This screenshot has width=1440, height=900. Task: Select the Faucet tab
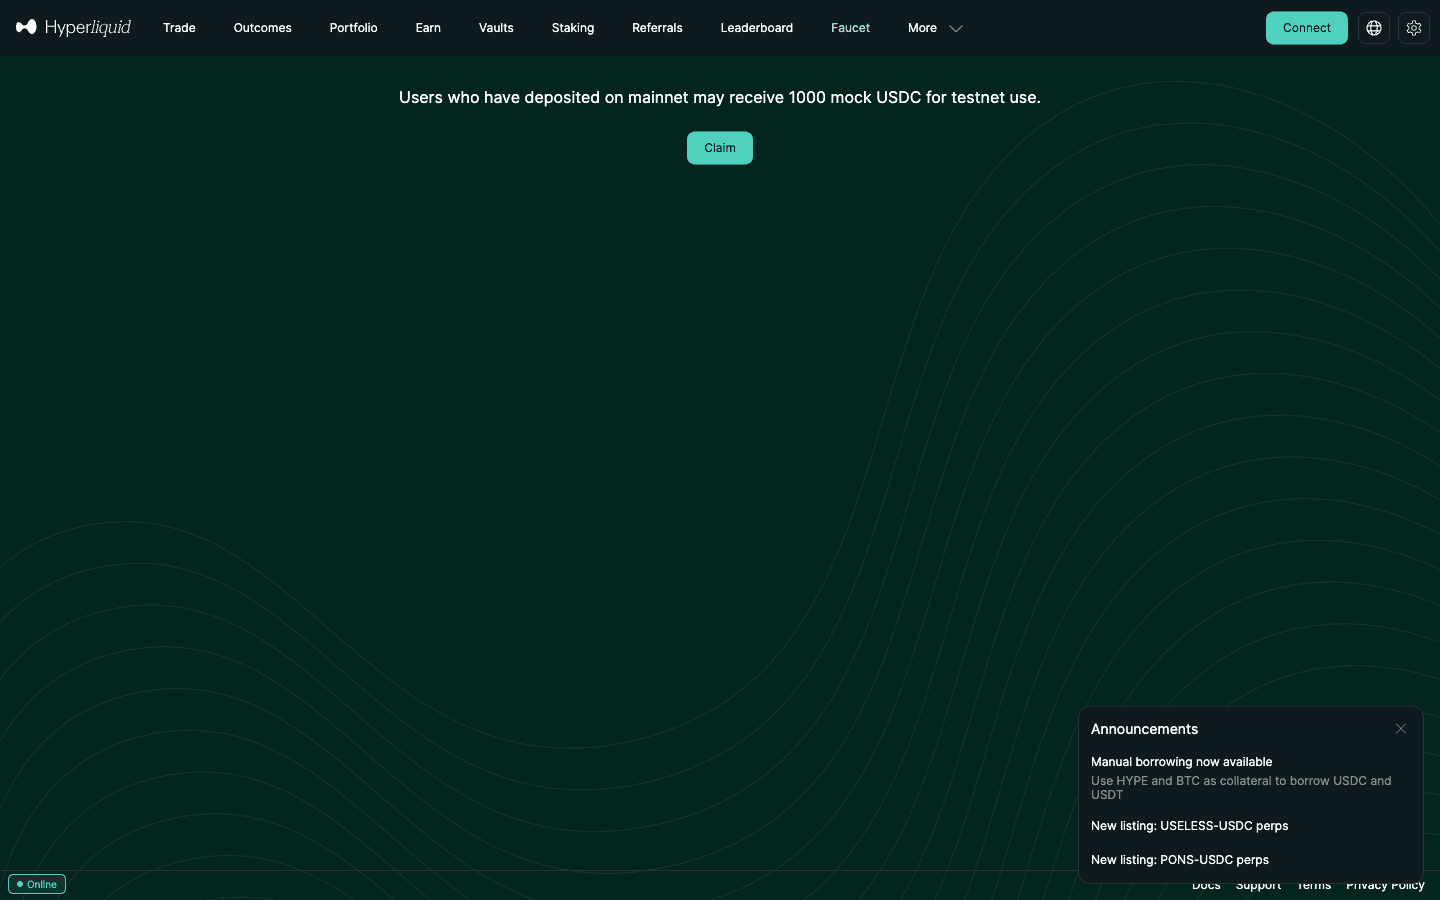(851, 28)
